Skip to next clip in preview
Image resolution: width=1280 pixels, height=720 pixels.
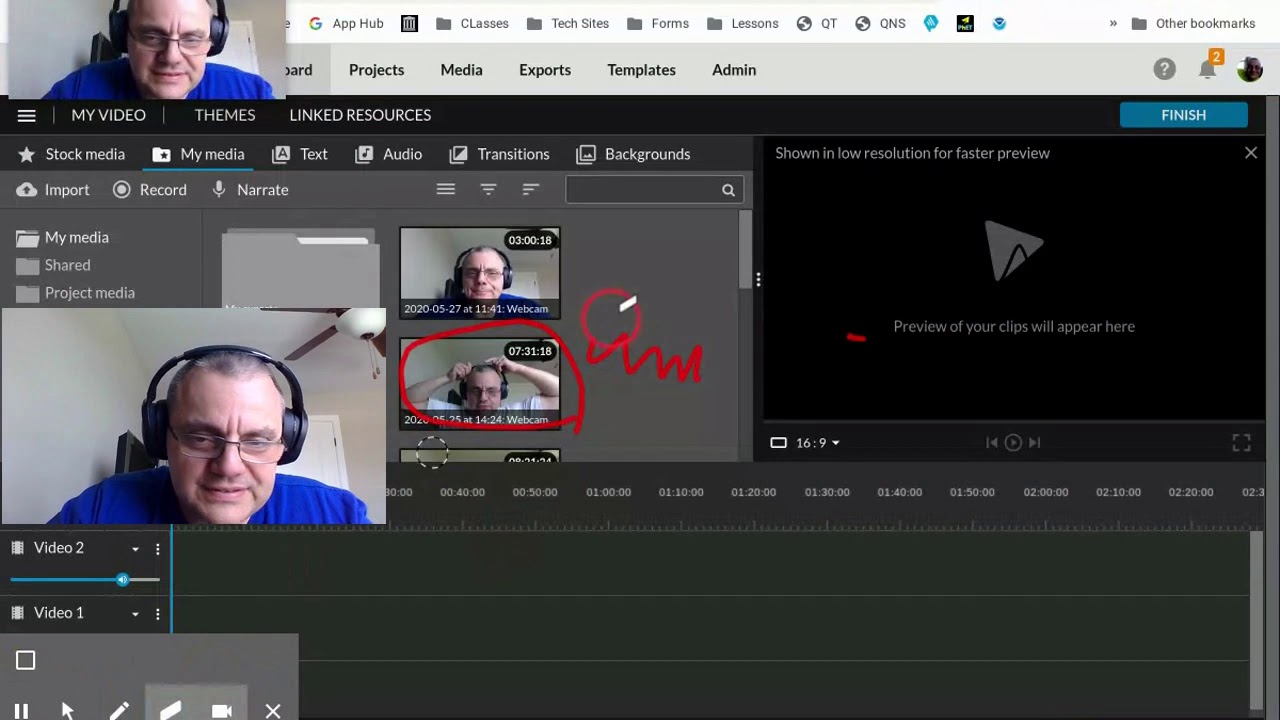(x=1035, y=442)
